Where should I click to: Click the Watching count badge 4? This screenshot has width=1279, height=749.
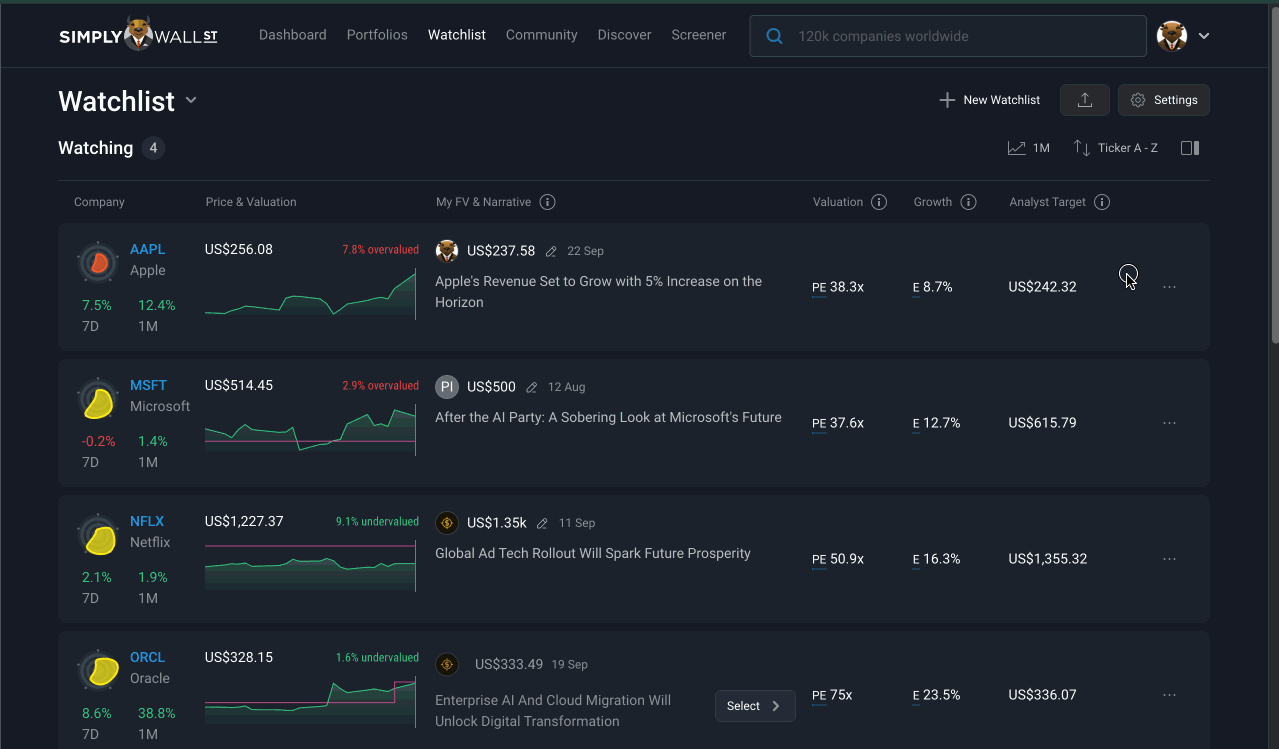(x=153, y=148)
